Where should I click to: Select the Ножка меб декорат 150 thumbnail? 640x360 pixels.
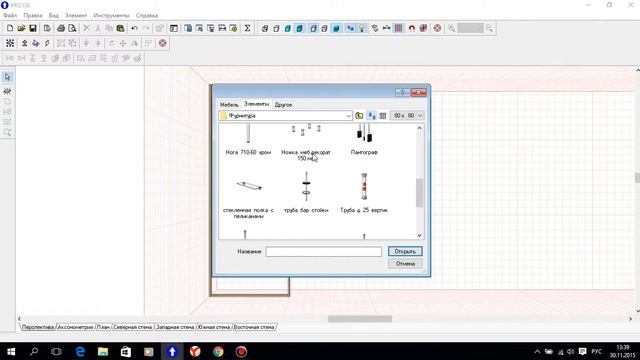point(306,142)
